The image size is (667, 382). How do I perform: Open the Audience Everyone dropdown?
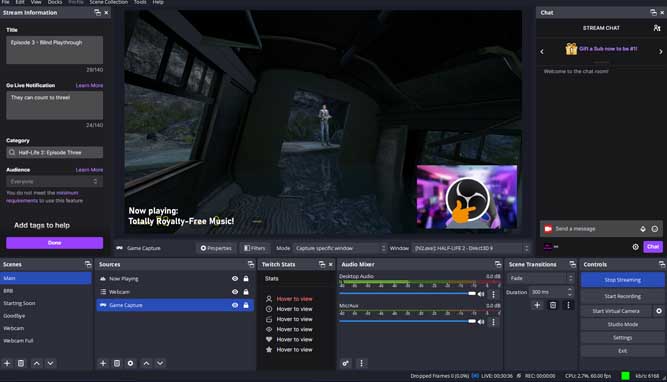point(54,182)
